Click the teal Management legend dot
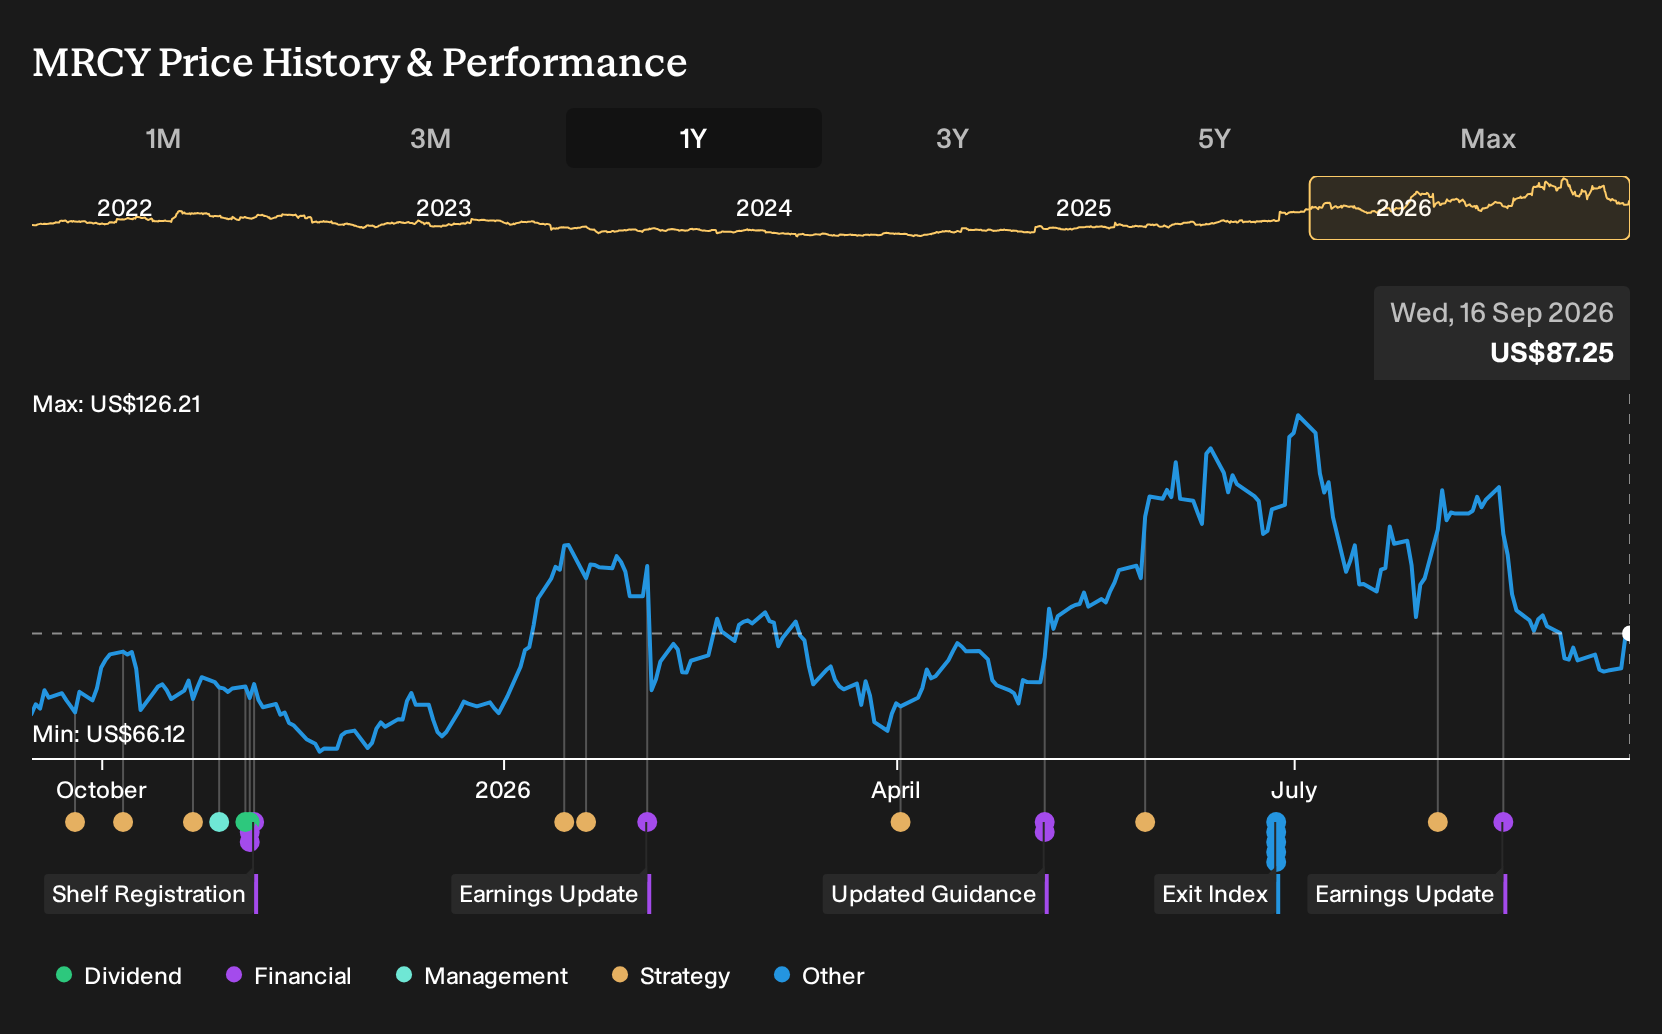Image resolution: width=1662 pixels, height=1034 pixels. pyautogui.click(x=404, y=975)
